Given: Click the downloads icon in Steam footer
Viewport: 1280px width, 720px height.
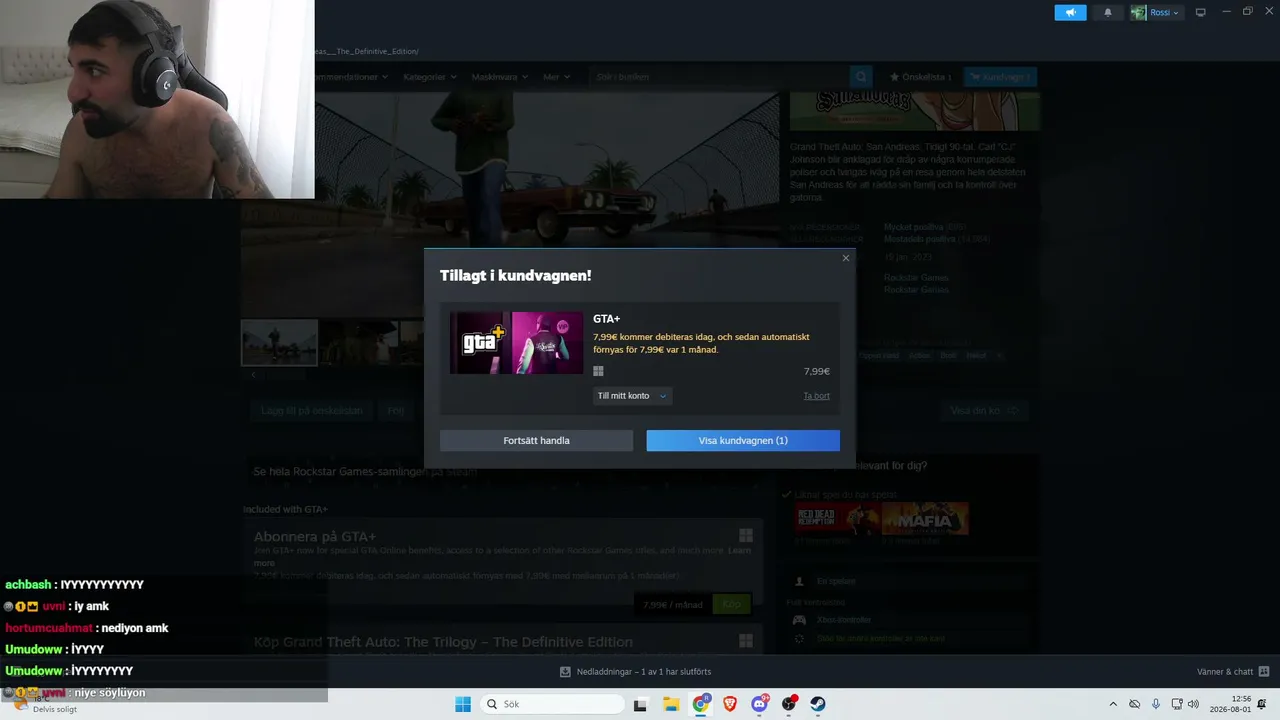Looking at the screenshot, I should pyautogui.click(x=565, y=672).
